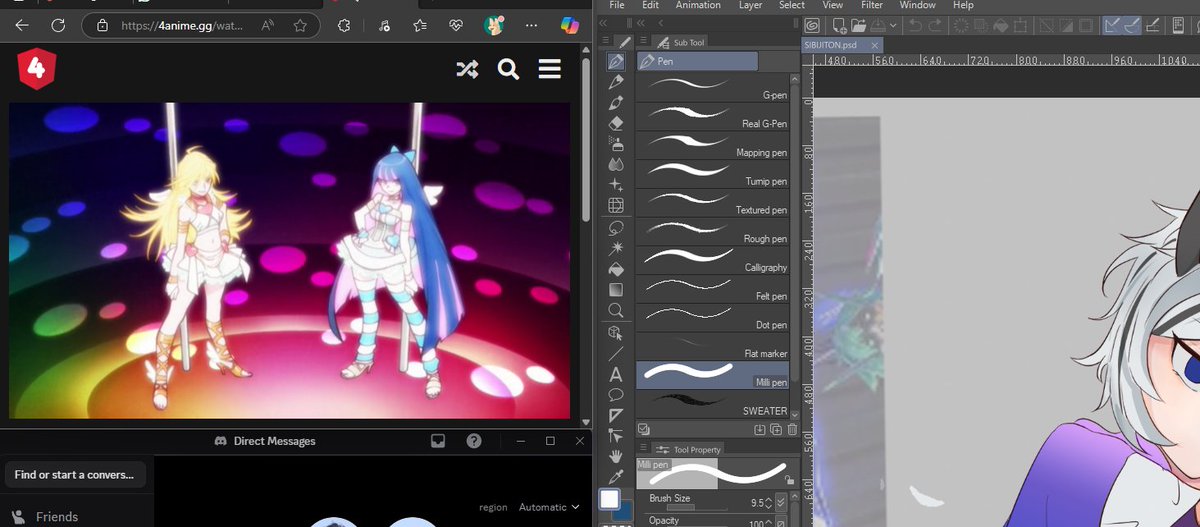Open the Animation menu
1200x527 pixels.
tap(698, 5)
